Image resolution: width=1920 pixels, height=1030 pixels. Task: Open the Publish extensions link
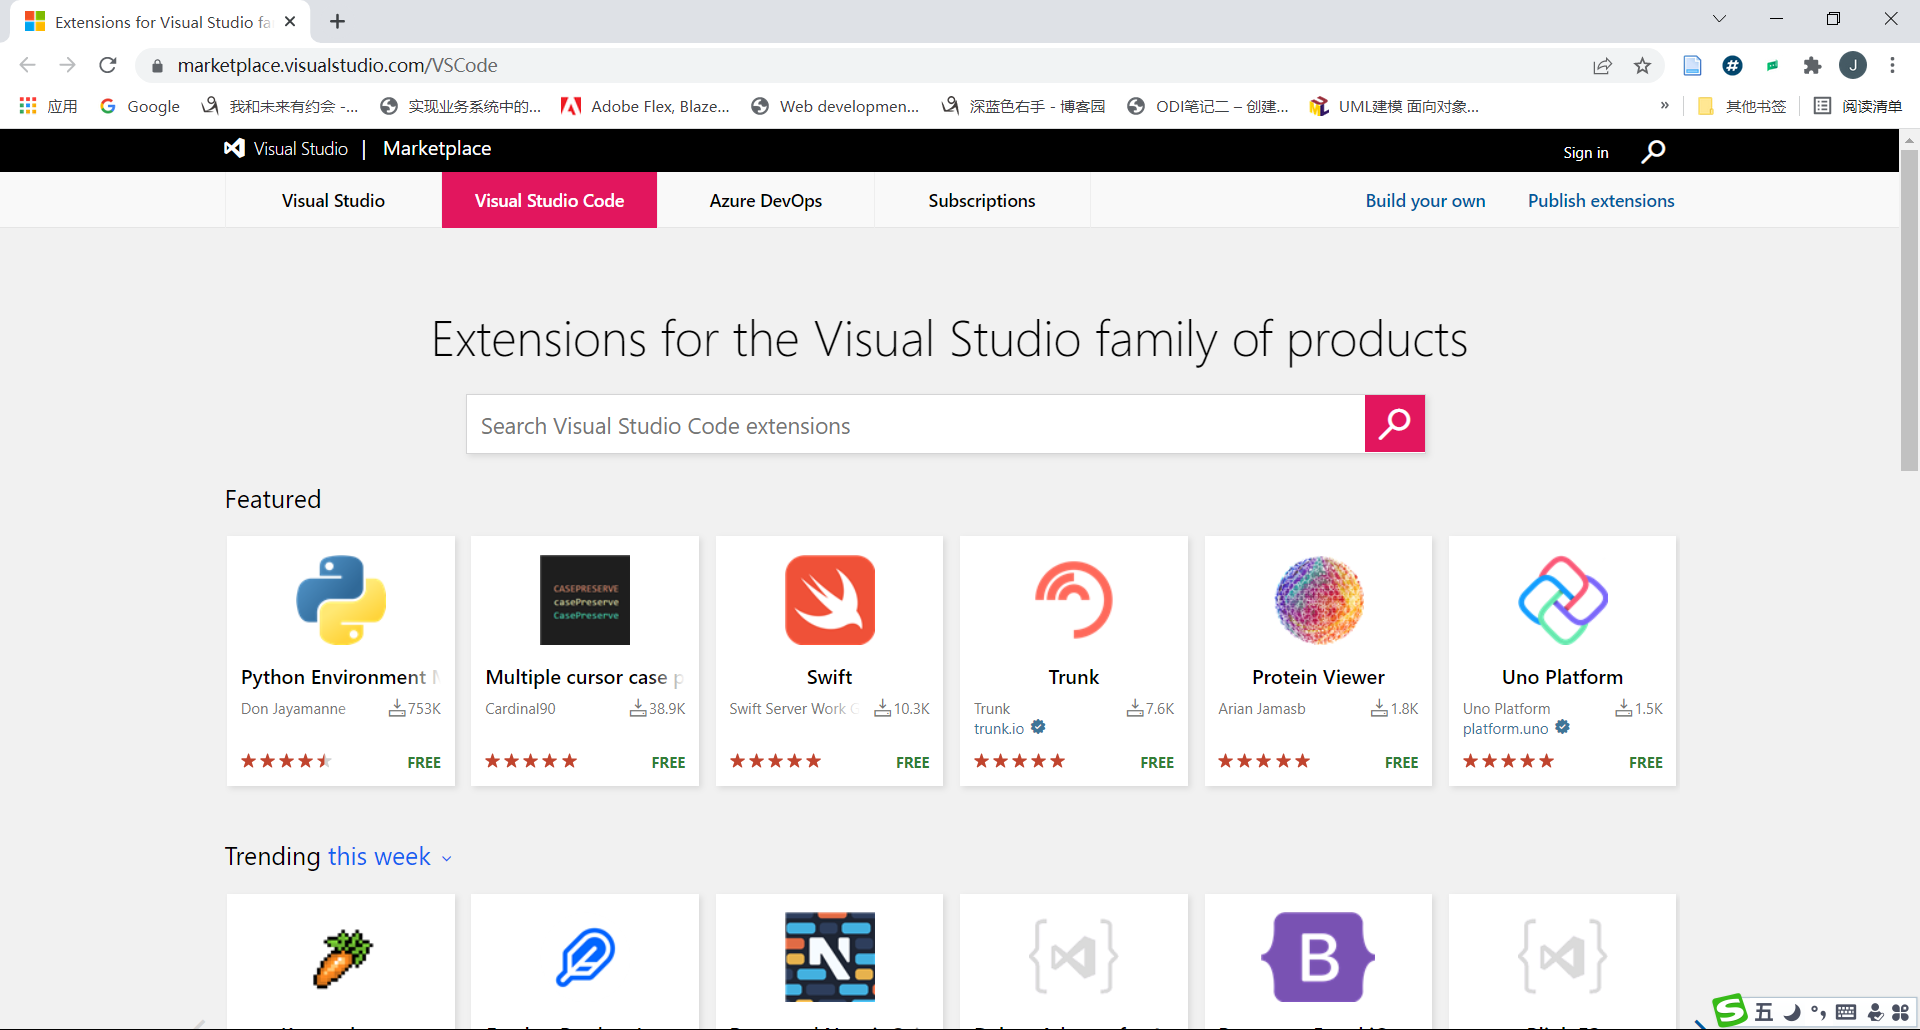pos(1601,200)
